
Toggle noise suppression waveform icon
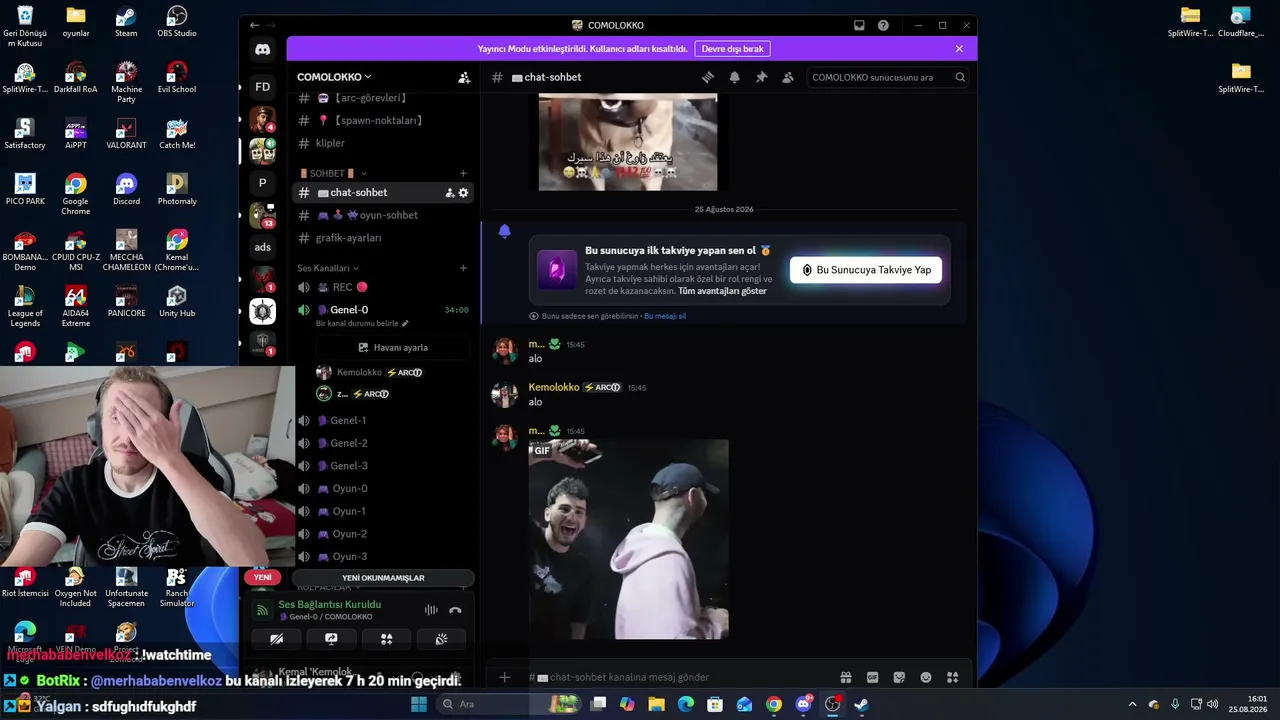(431, 610)
